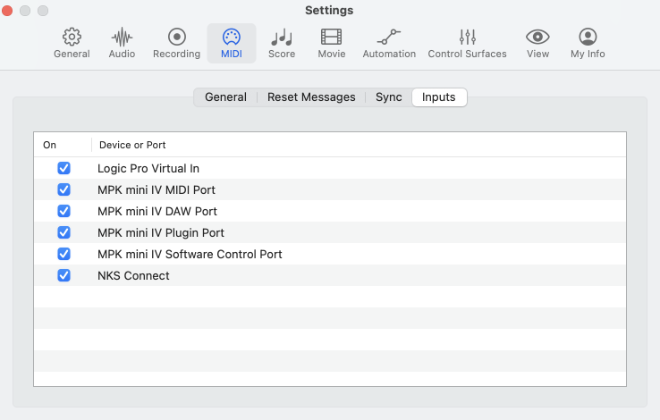Open Score settings notes icon

click(x=282, y=37)
